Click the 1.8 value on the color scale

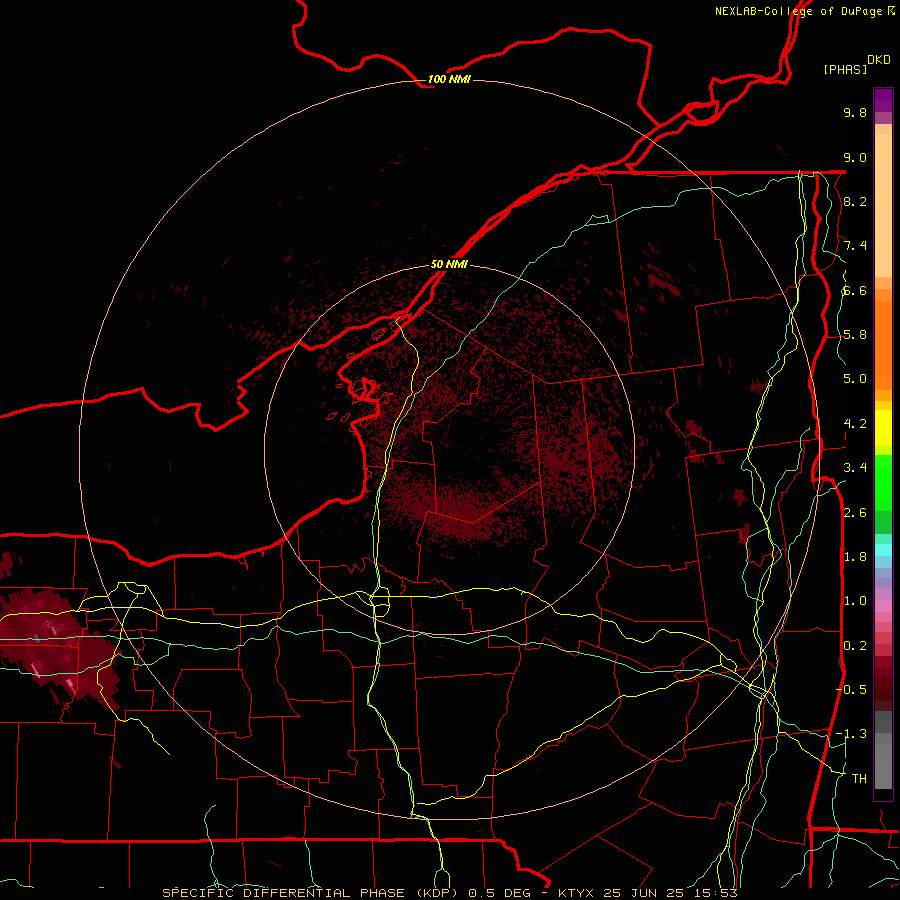[855, 557]
